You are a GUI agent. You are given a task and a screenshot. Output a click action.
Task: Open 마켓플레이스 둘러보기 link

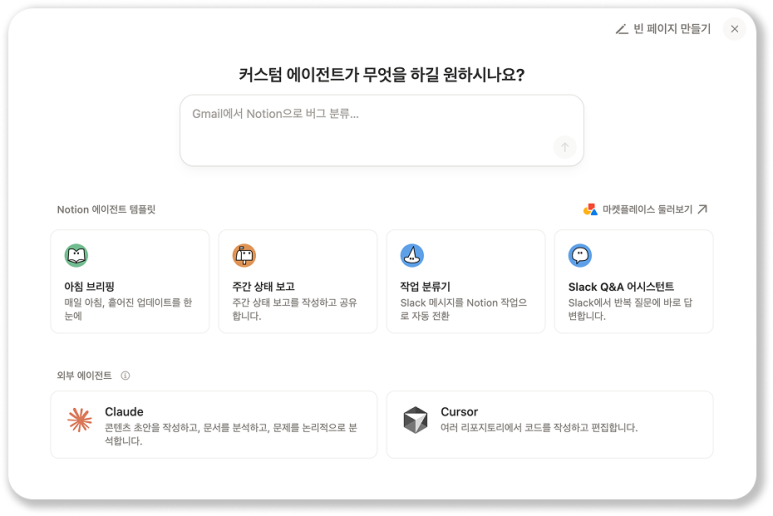647,209
